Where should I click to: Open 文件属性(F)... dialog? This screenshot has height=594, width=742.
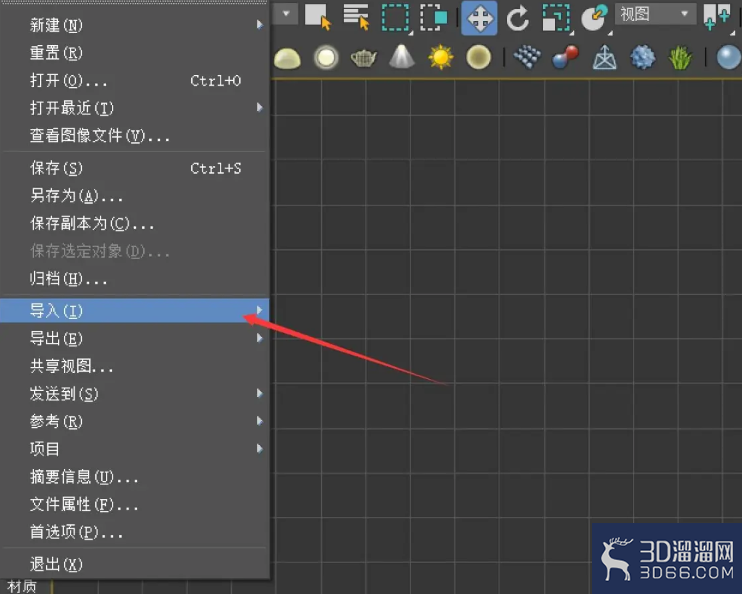coord(135,504)
